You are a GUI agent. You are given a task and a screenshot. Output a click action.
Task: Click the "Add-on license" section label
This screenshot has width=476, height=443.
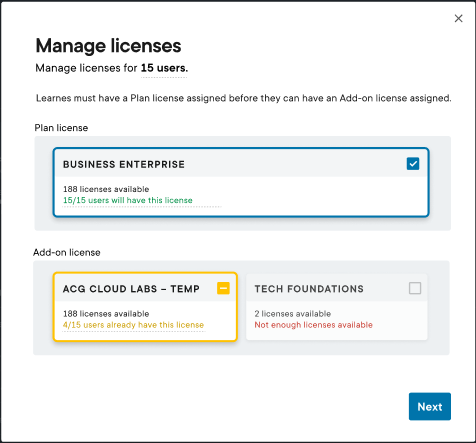(67, 252)
